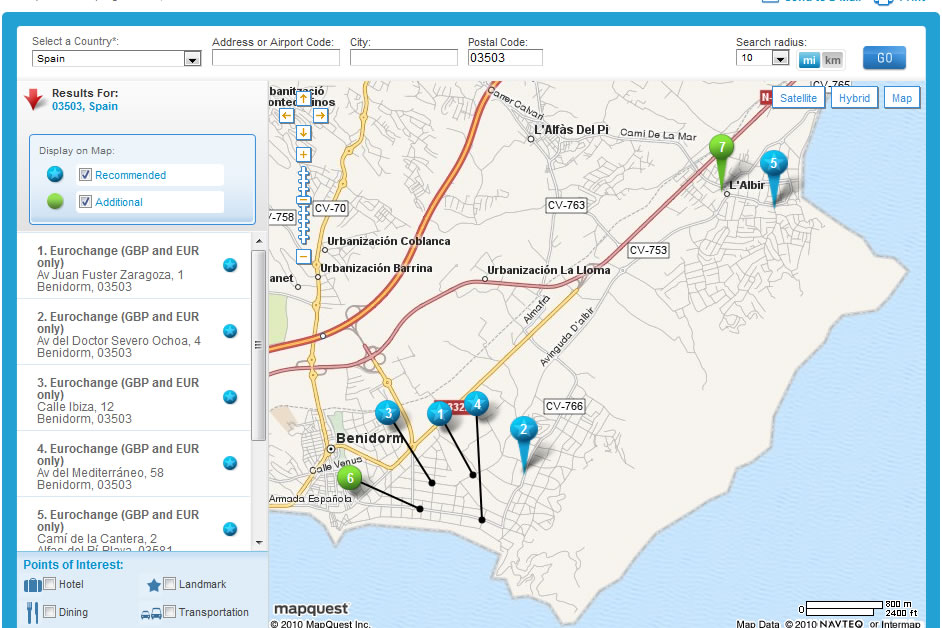This screenshot has width=942, height=628.
Task: Select blue map marker number 5
Action: [774, 163]
